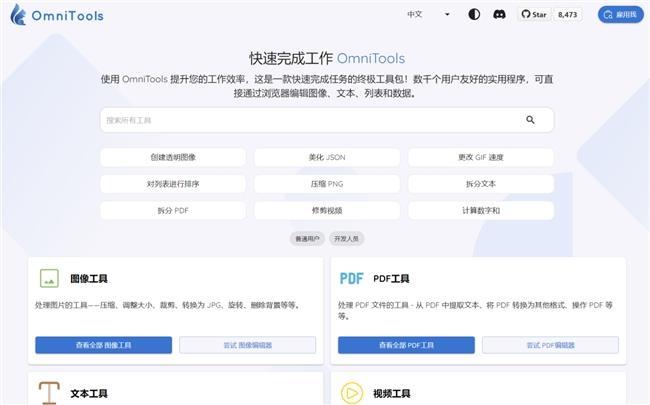Click 查看全部 图像工具 button
Image resolution: width=650 pixels, height=405 pixels.
(104, 345)
